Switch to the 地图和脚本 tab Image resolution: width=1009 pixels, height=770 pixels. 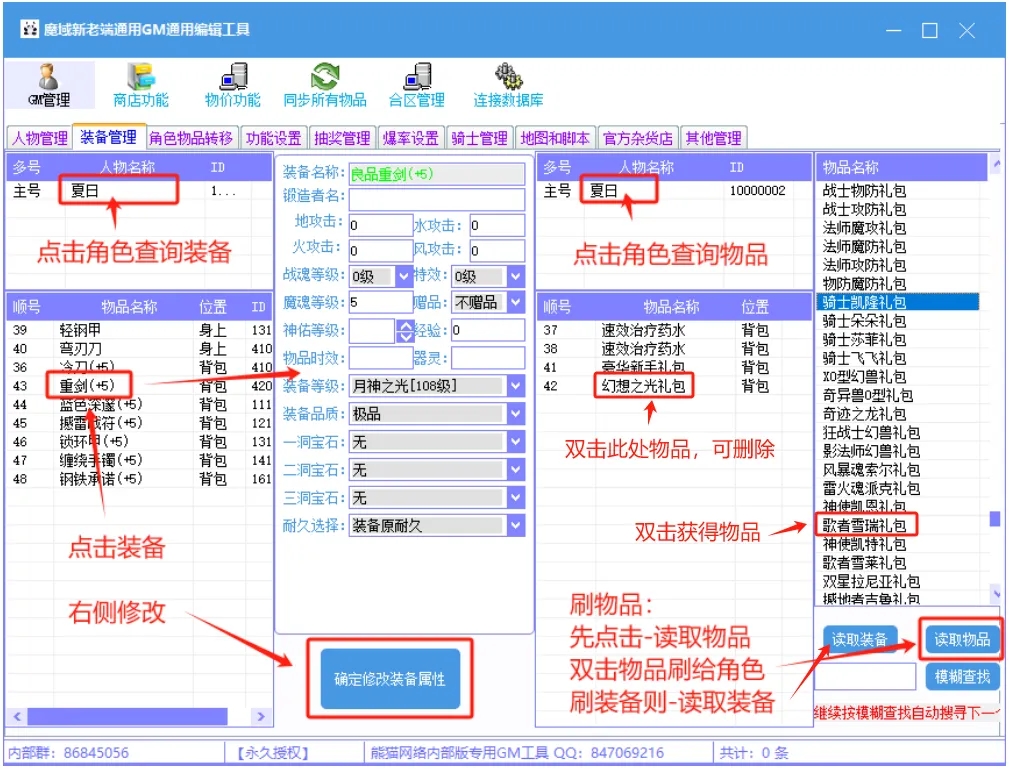pyautogui.click(x=555, y=138)
